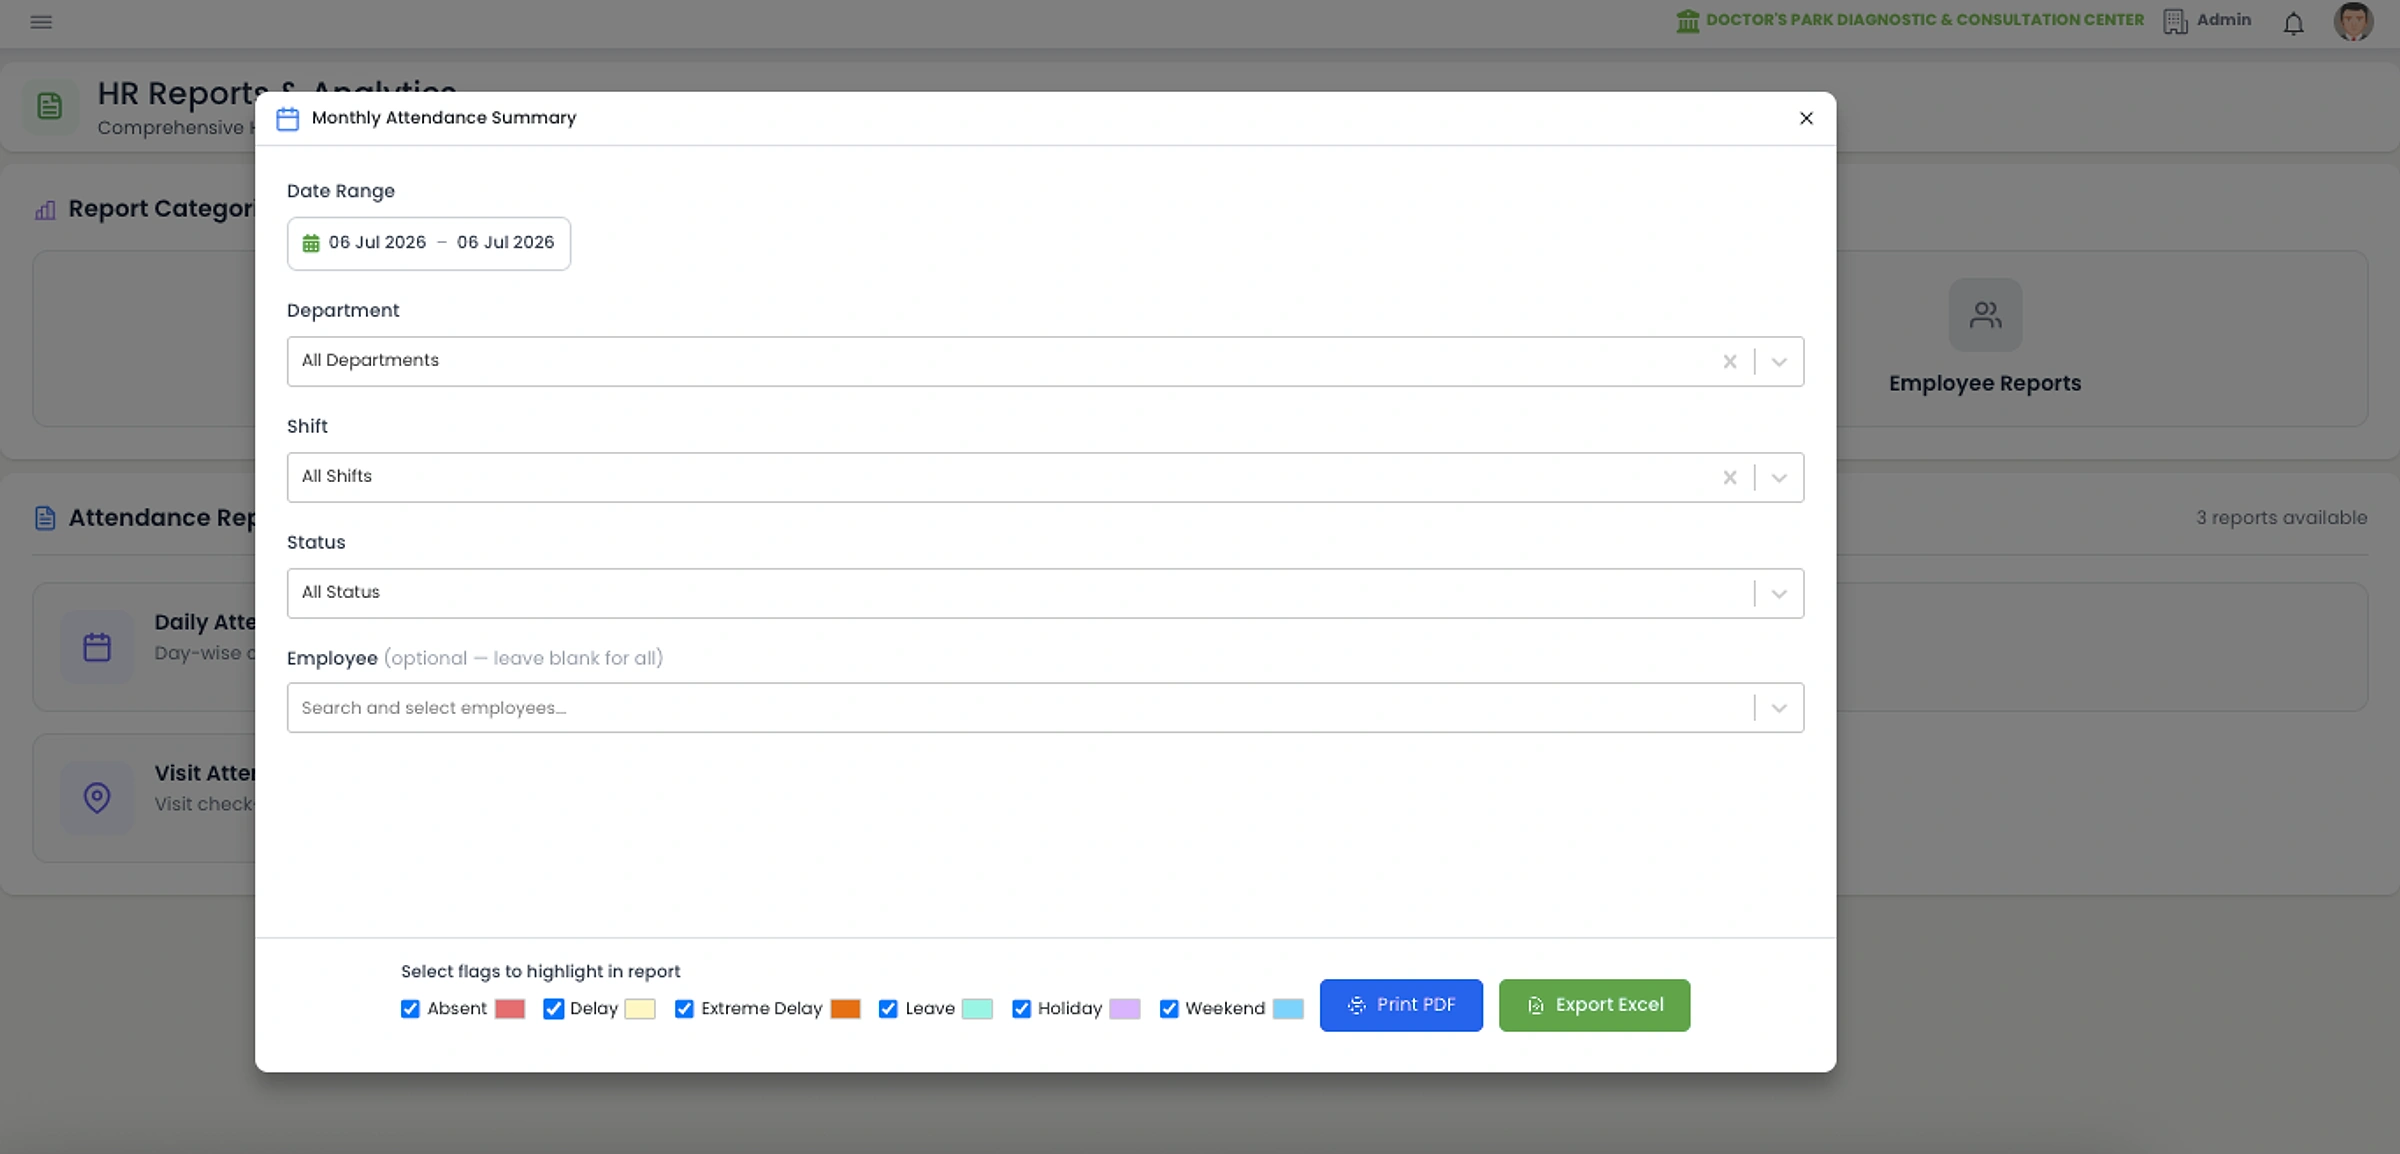Click the printer icon on Print PDF
This screenshot has height=1154, width=2400.
coord(1356,1006)
